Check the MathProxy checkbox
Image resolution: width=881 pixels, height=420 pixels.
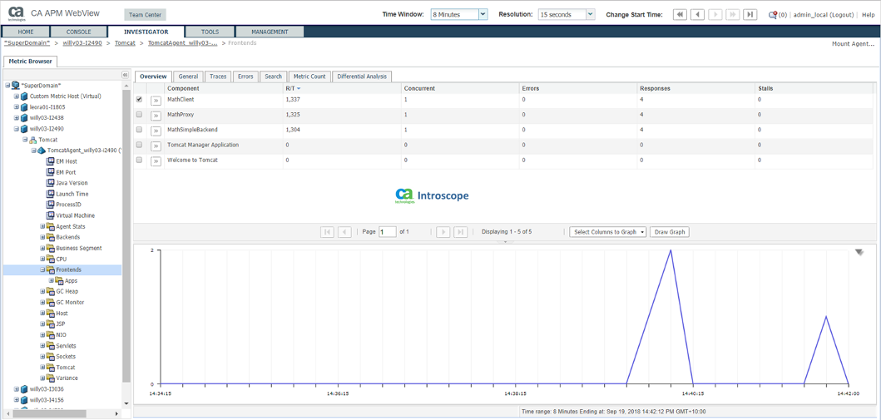139,115
